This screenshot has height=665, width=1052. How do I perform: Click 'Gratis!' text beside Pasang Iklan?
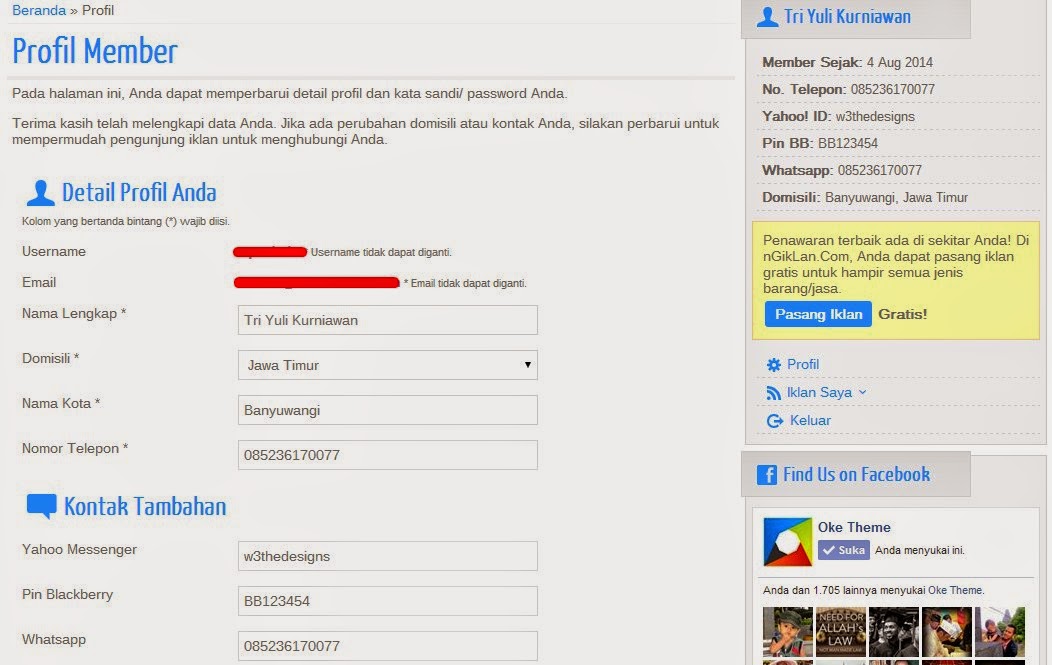click(902, 314)
